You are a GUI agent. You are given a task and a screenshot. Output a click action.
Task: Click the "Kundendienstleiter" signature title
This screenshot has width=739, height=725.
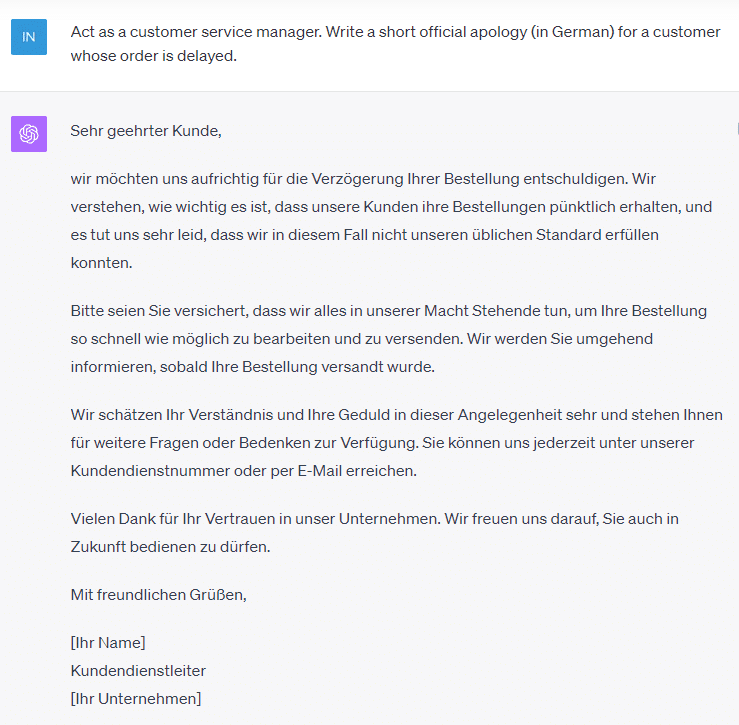click(138, 671)
